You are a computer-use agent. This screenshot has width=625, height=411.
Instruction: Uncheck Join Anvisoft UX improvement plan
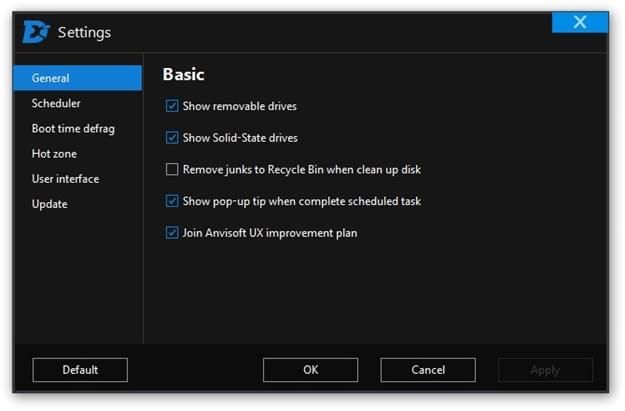(x=172, y=232)
